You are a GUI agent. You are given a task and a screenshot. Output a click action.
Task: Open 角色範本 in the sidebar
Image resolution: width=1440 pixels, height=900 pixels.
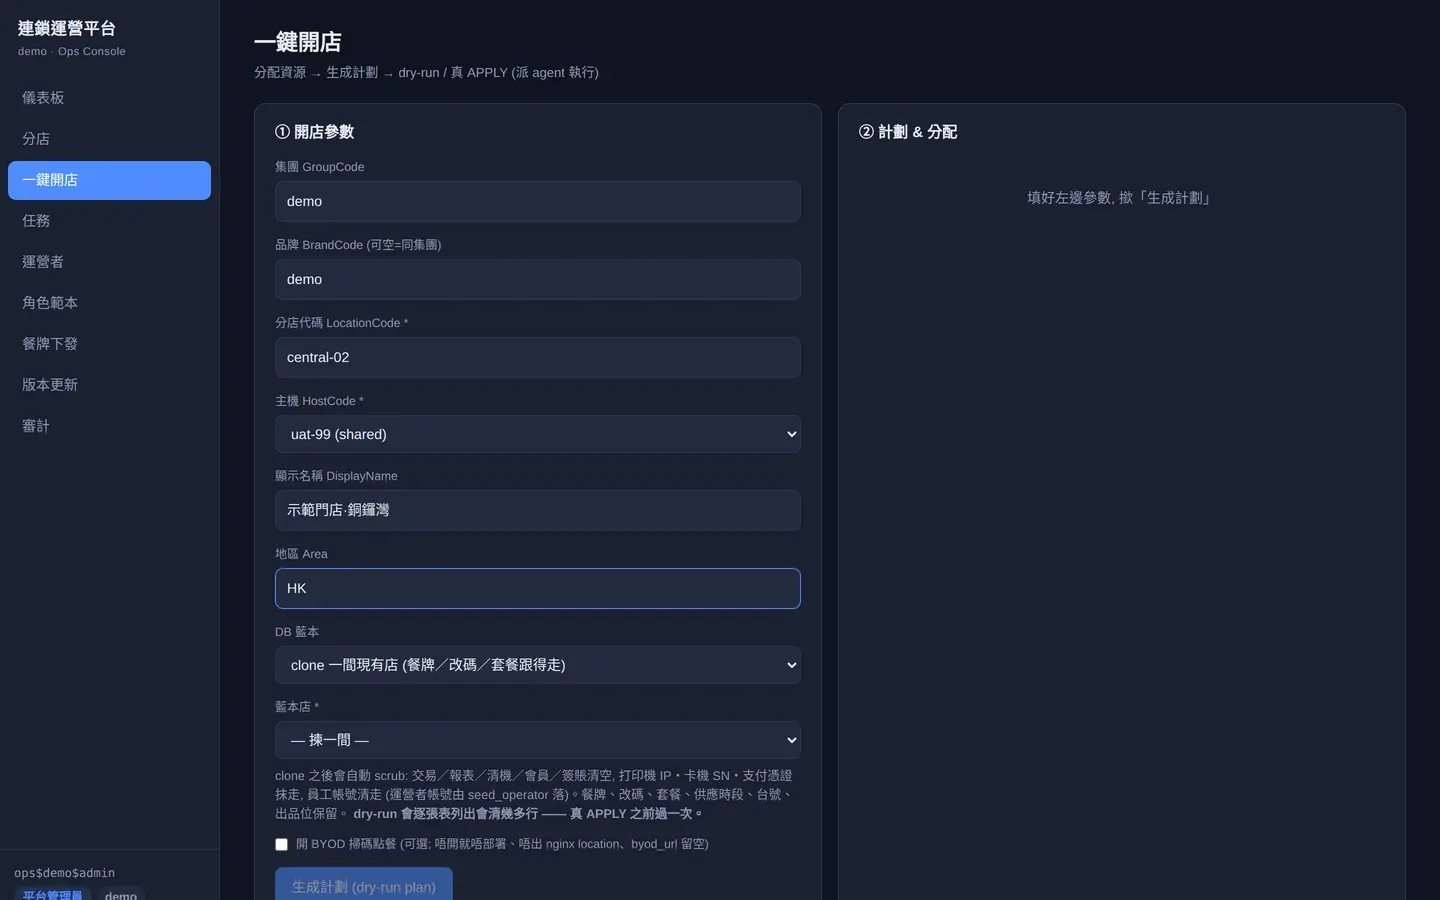[109, 303]
